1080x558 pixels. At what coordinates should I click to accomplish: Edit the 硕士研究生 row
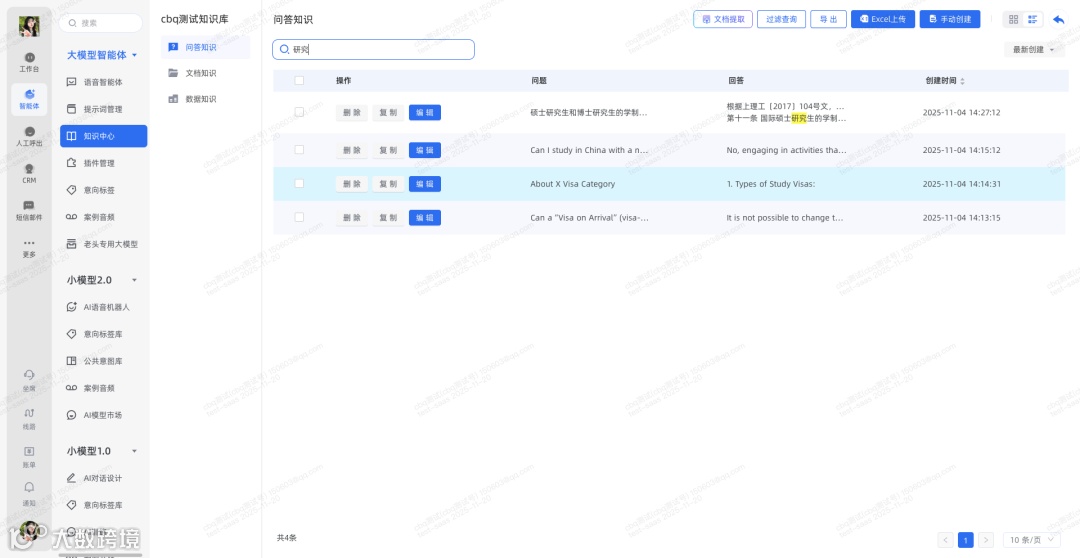(x=425, y=112)
